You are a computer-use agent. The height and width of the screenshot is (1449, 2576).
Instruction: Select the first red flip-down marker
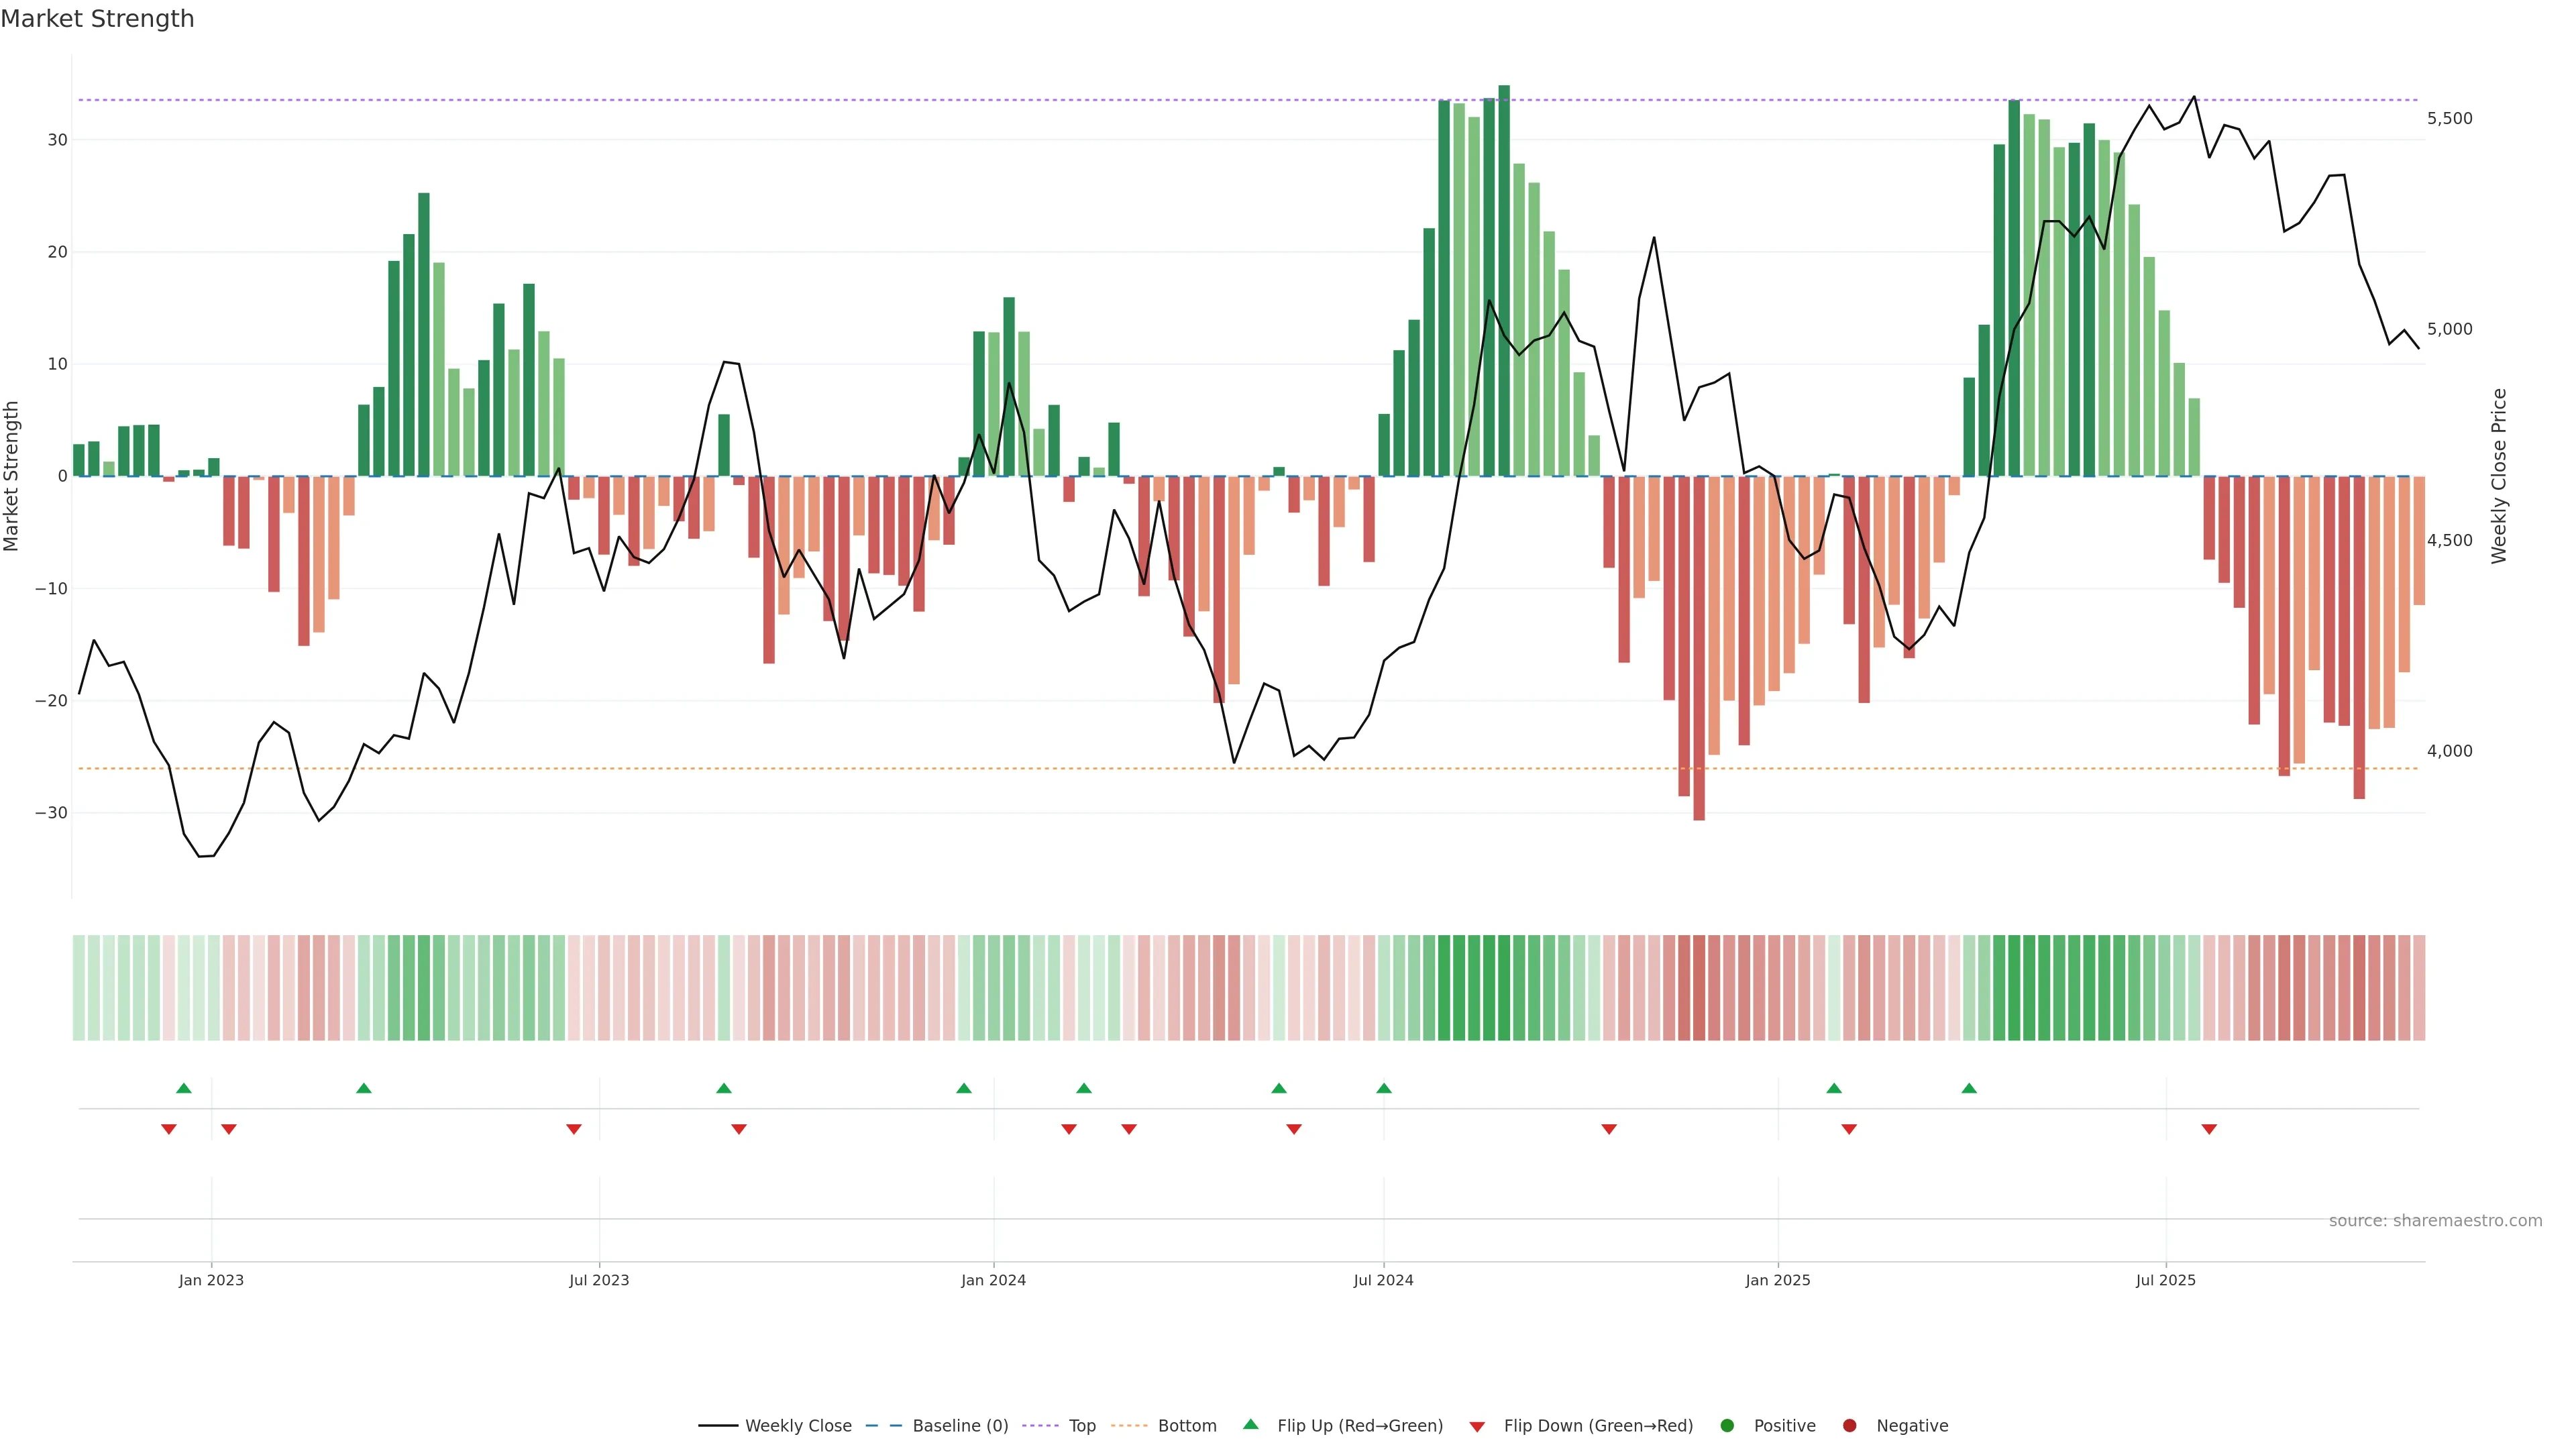(x=169, y=1129)
